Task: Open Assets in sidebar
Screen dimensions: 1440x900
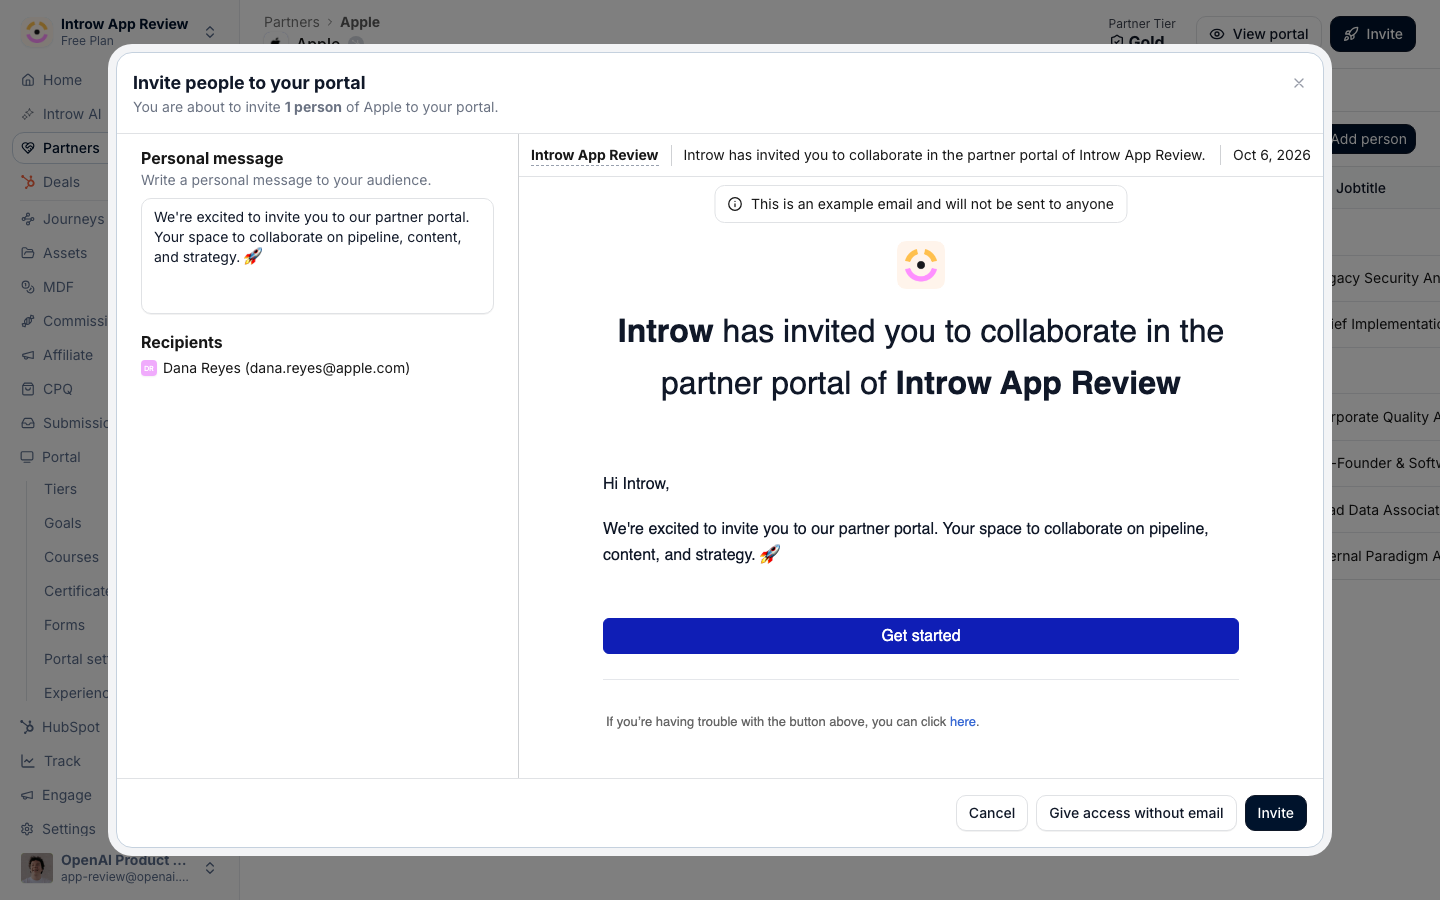Action: tap(64, 253)
